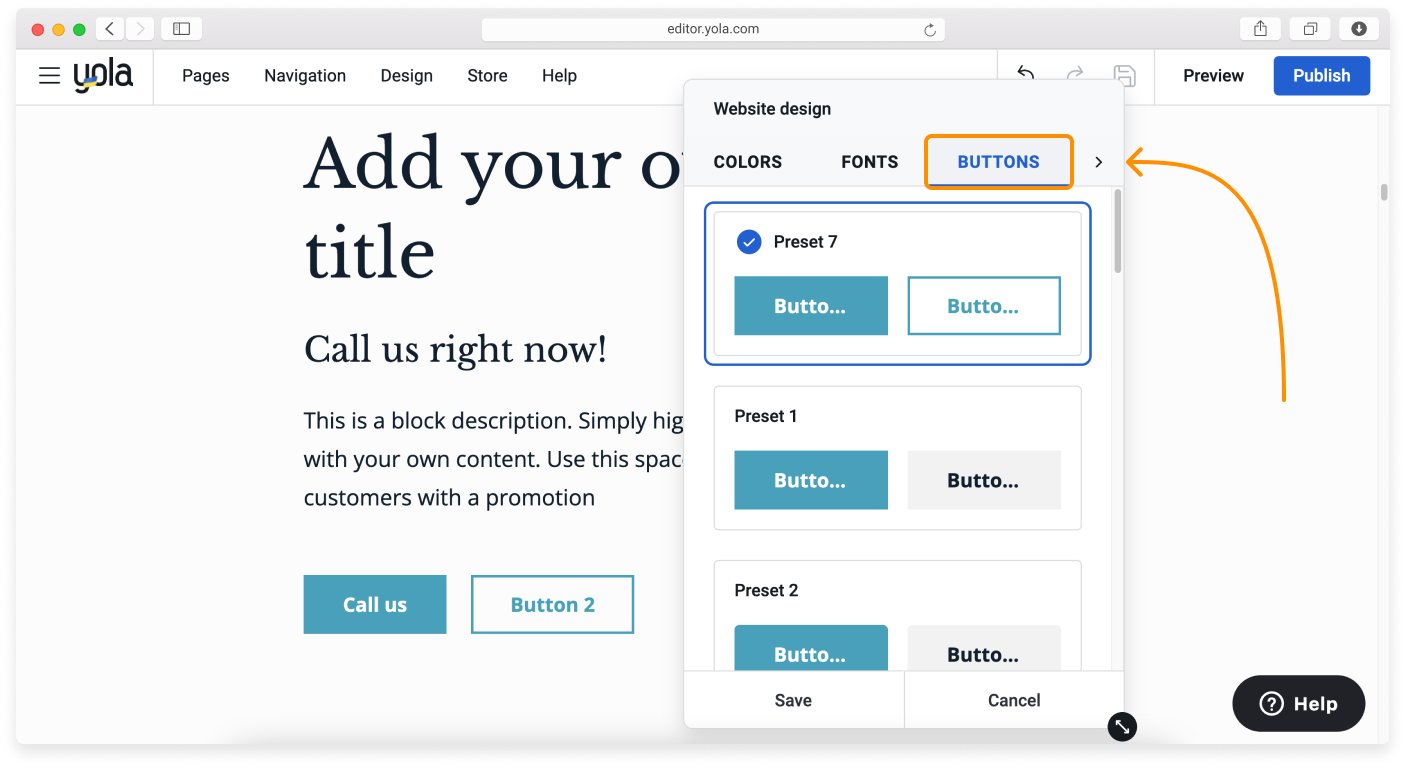1406x768 pixels.
Task: Click the undo arrow icon
Action: coord(1025,74)
